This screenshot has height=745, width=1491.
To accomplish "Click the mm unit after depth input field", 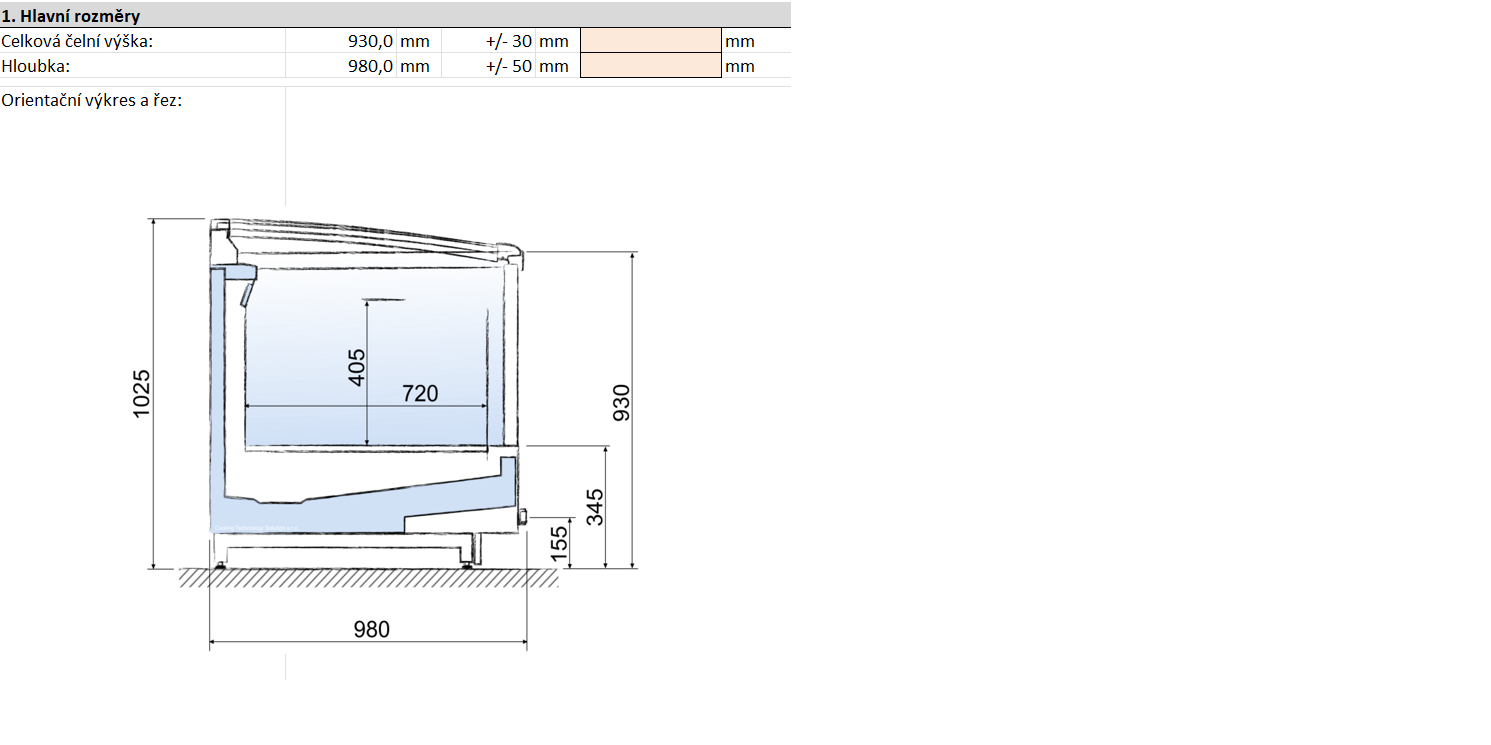I will pos(740,66).
